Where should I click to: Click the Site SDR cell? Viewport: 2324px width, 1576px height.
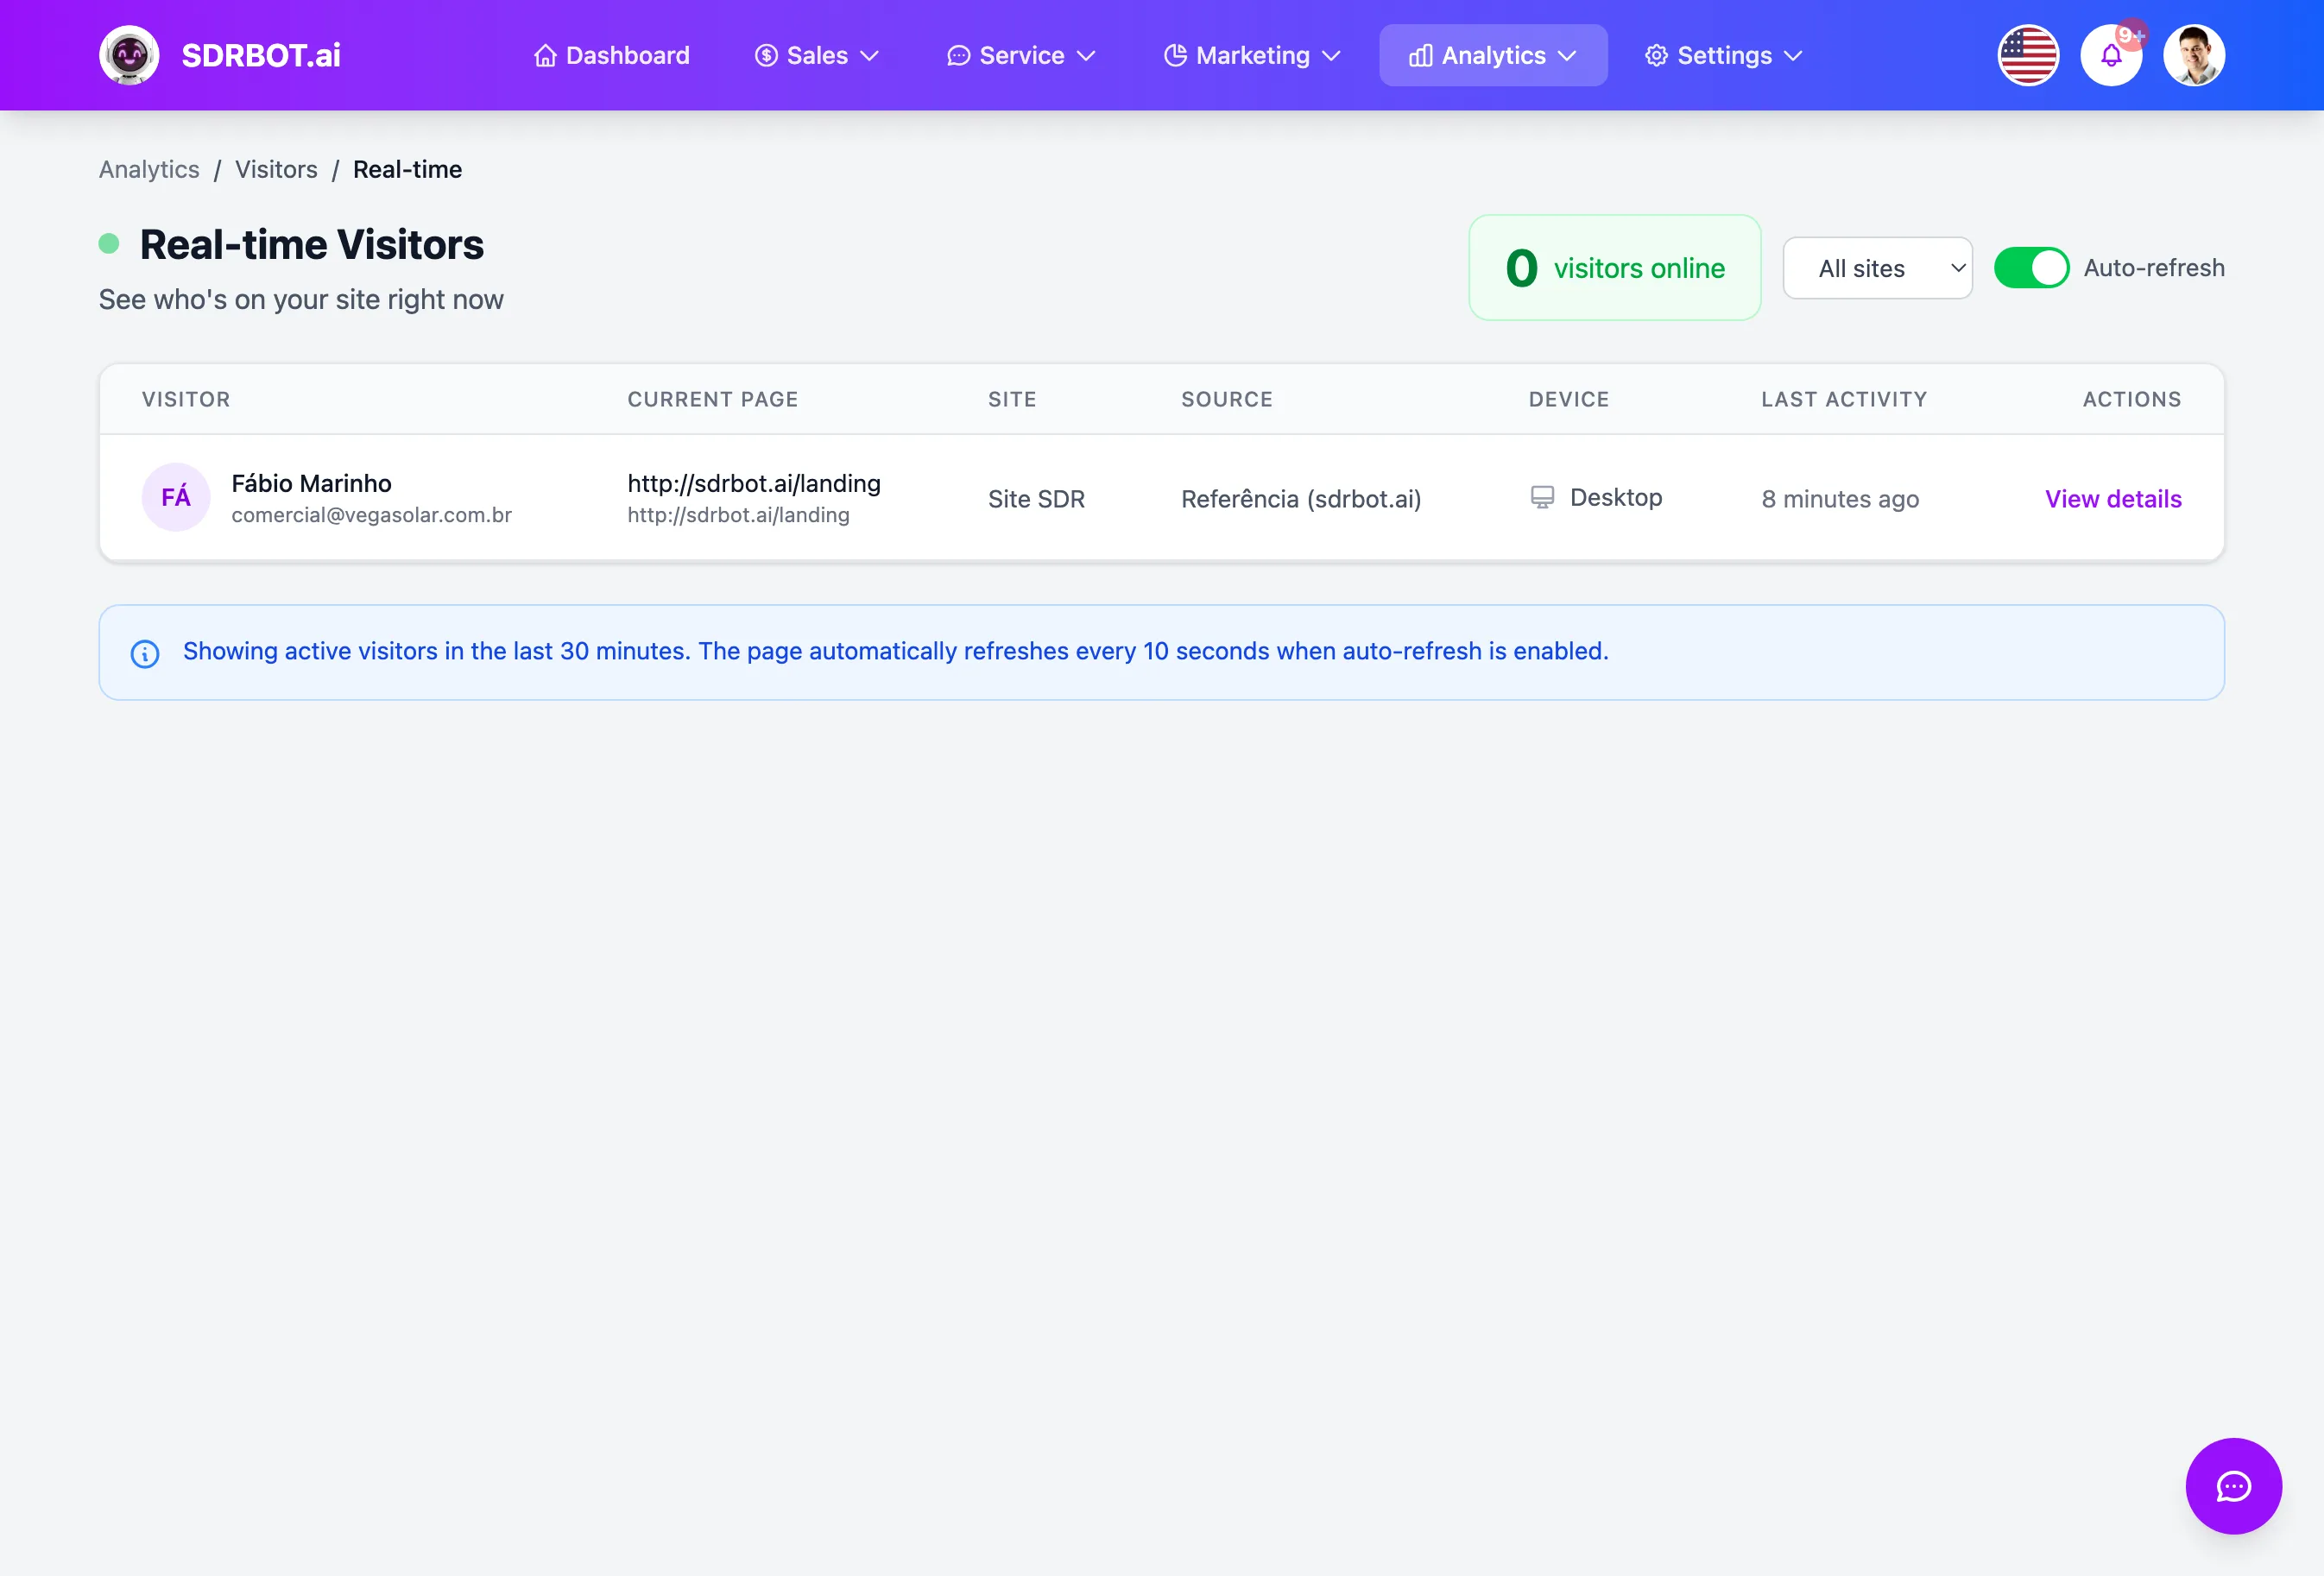1036,498
